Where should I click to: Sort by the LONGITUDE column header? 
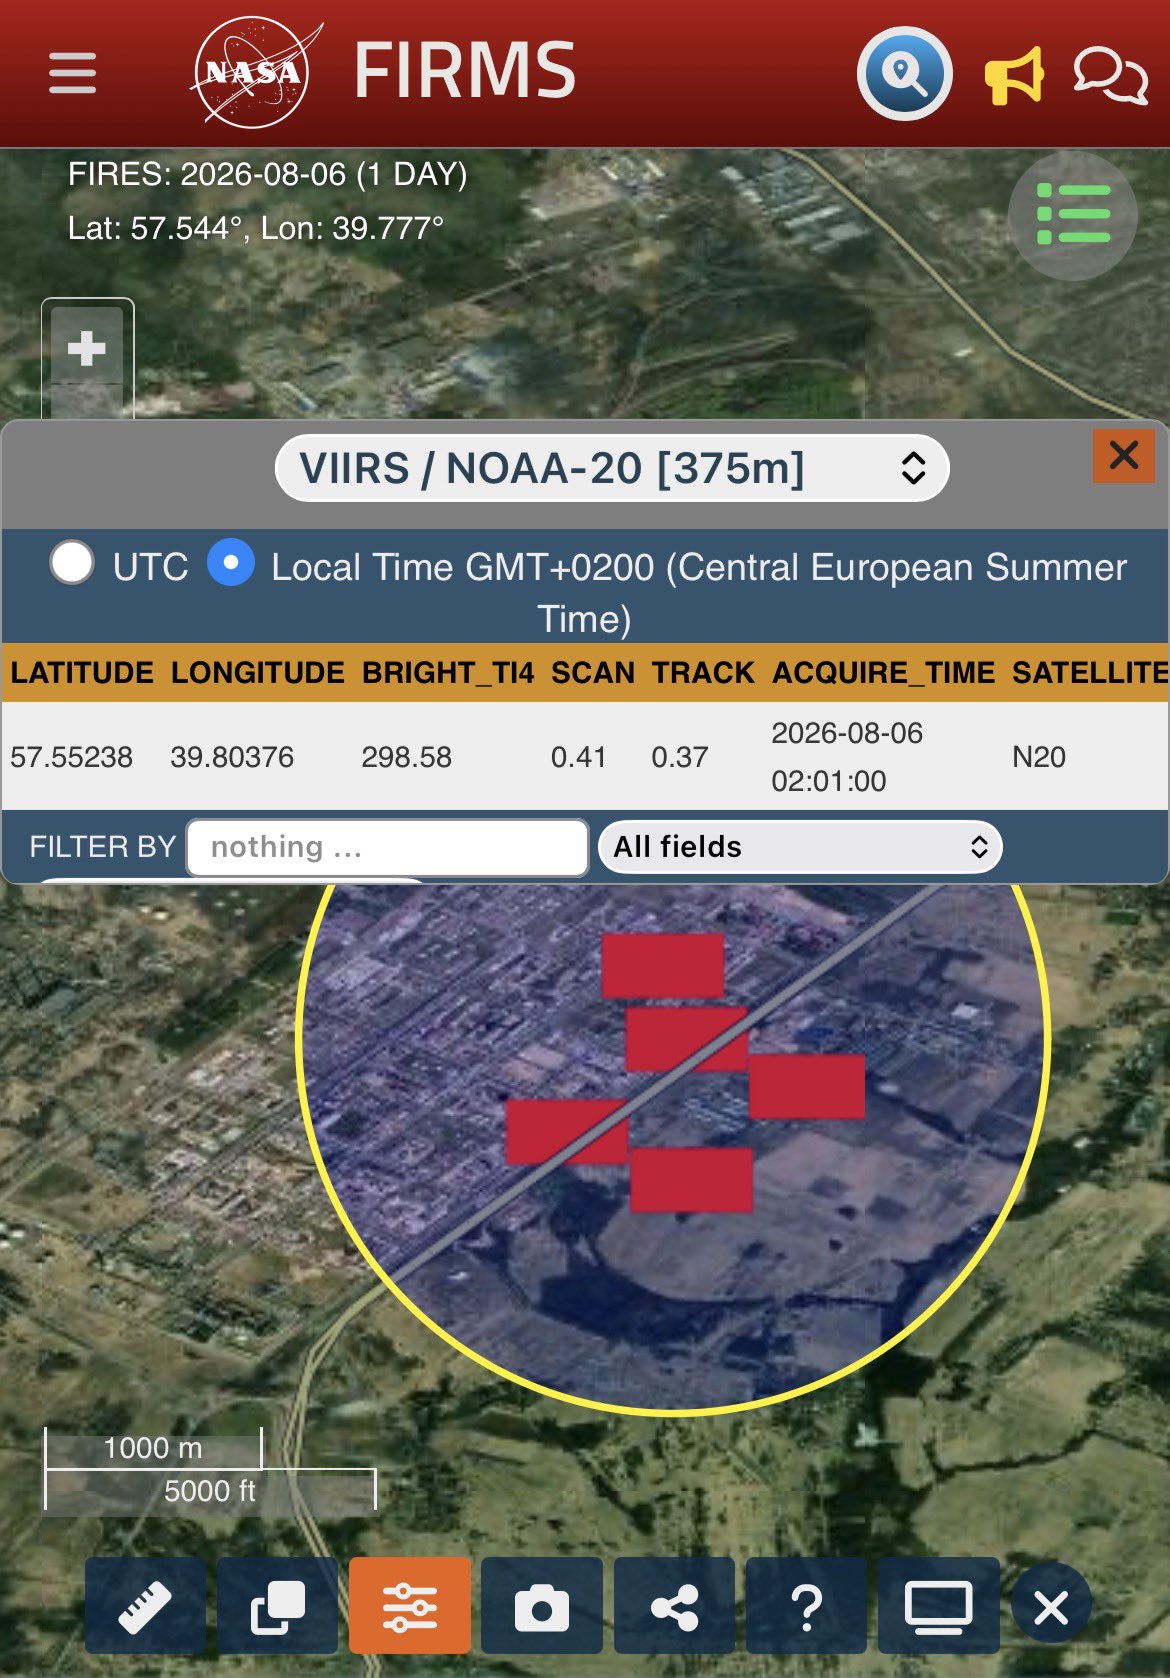(258, 673)
